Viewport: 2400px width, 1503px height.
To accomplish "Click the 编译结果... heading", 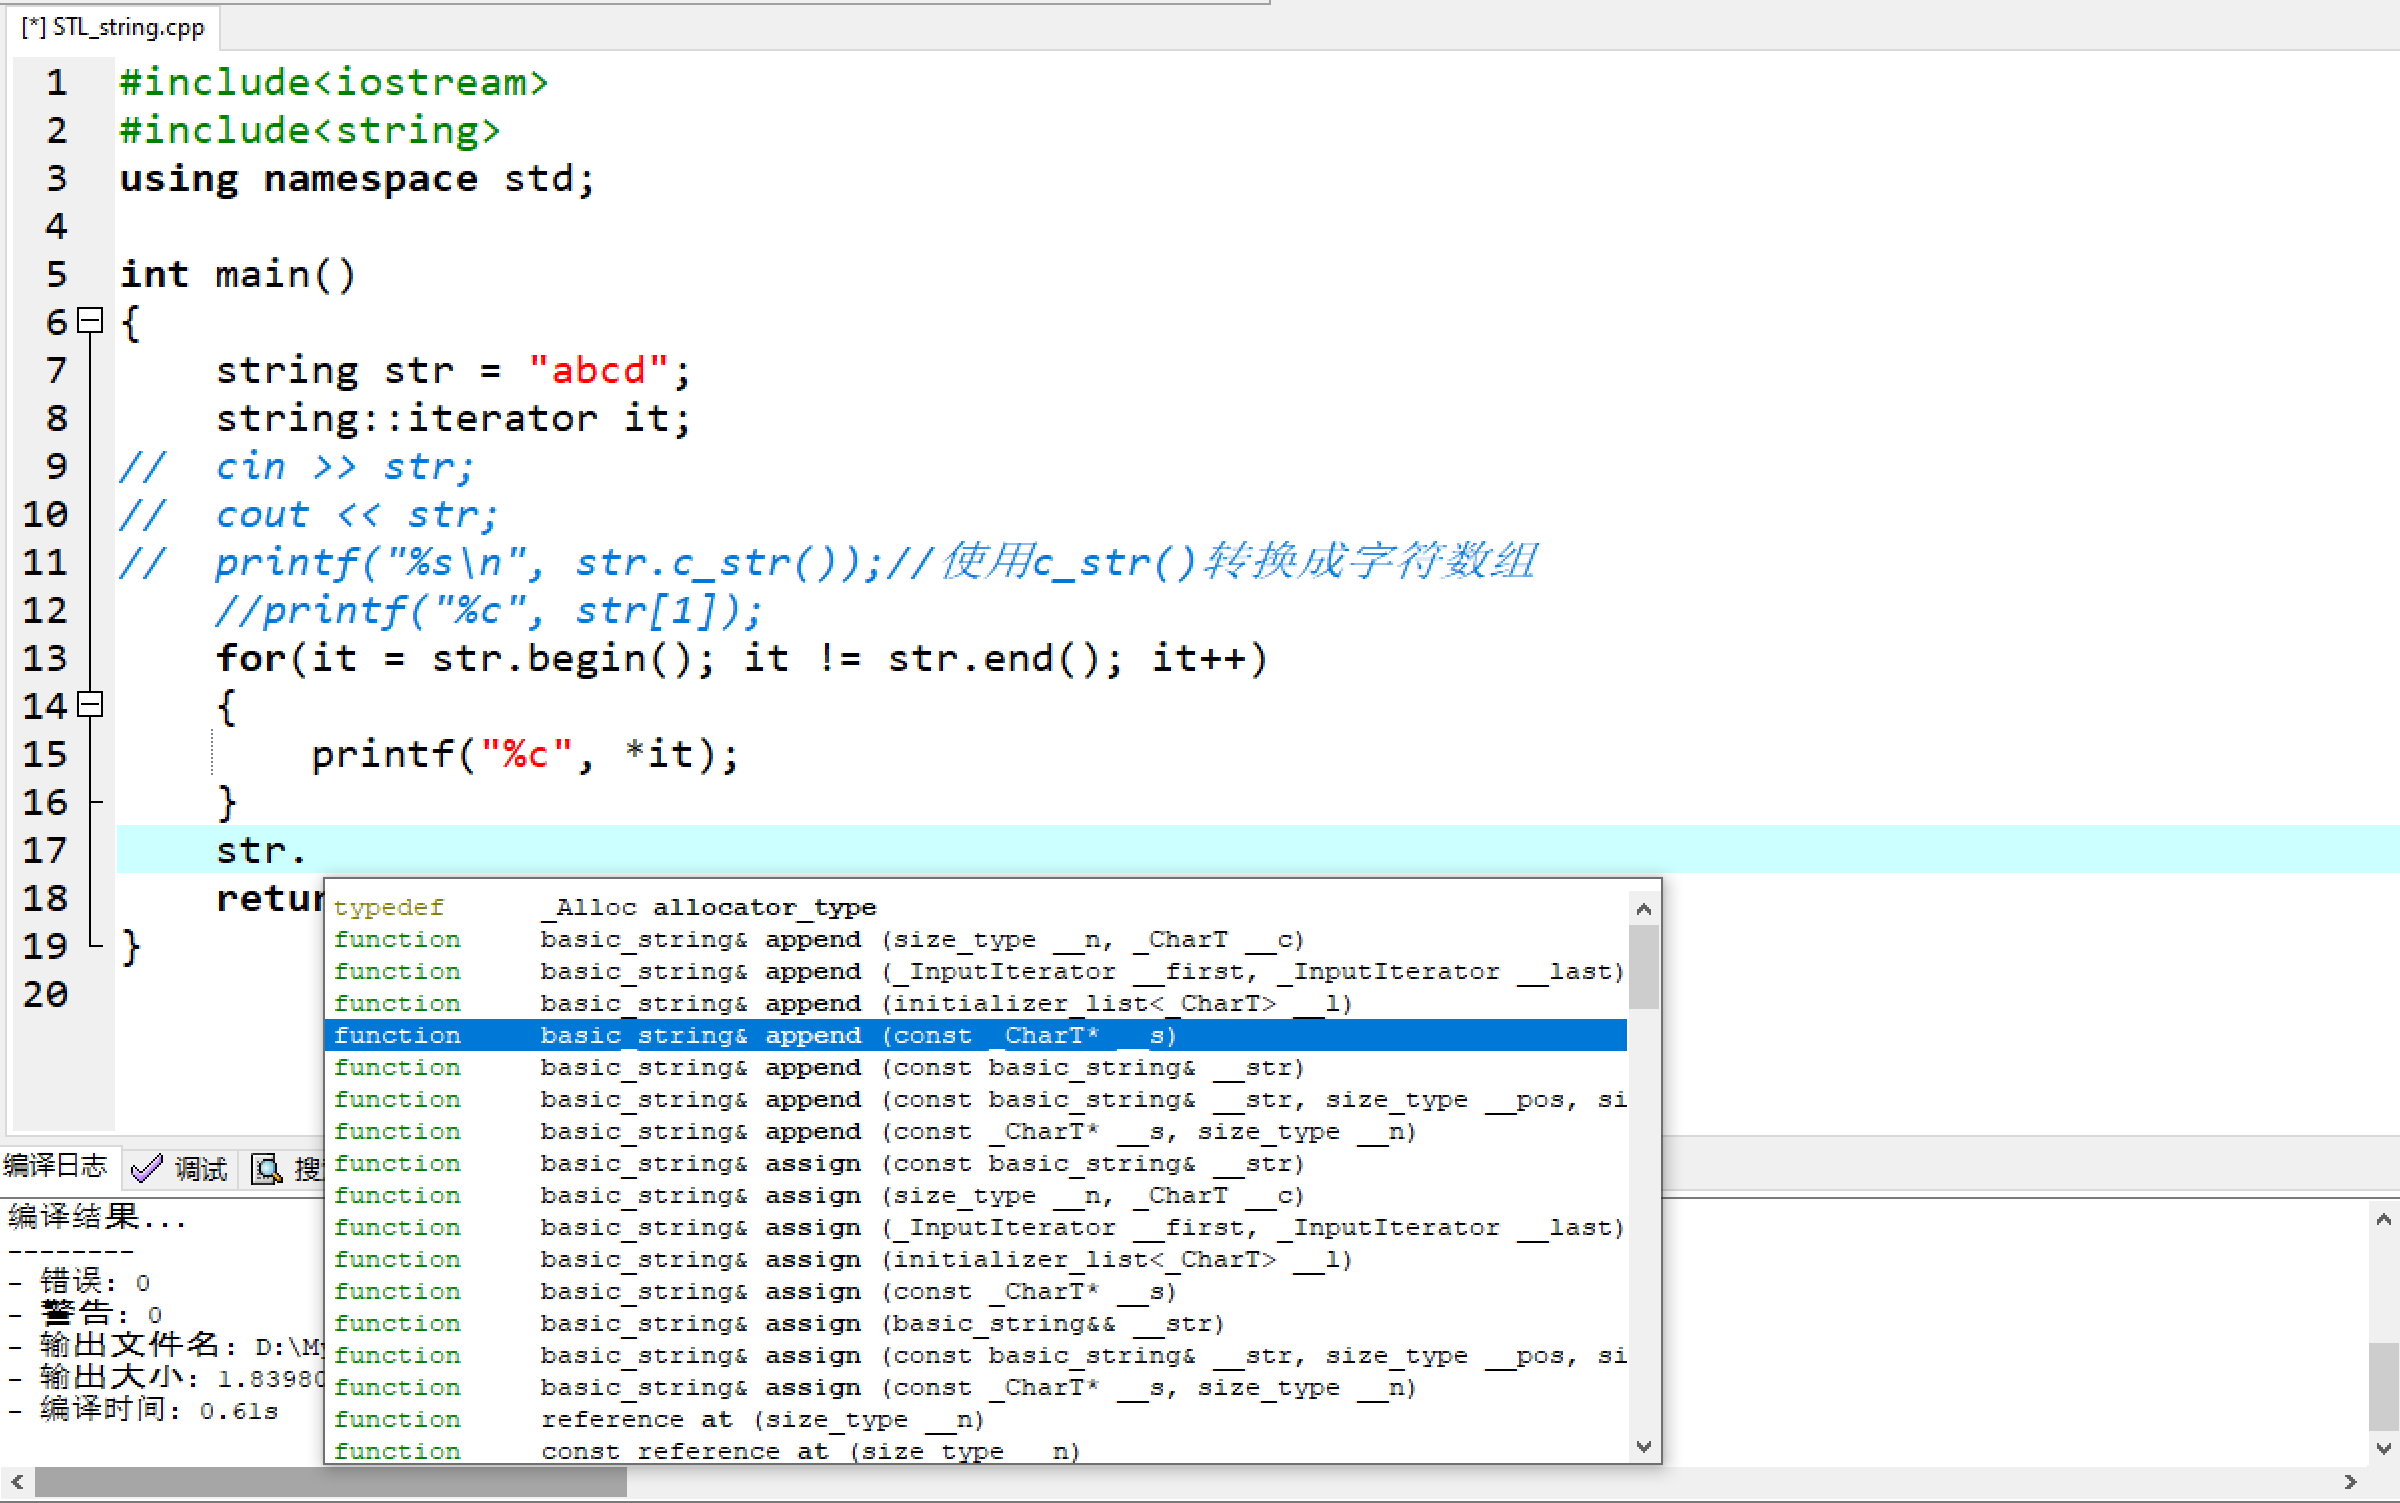I will coord(97,1217).
